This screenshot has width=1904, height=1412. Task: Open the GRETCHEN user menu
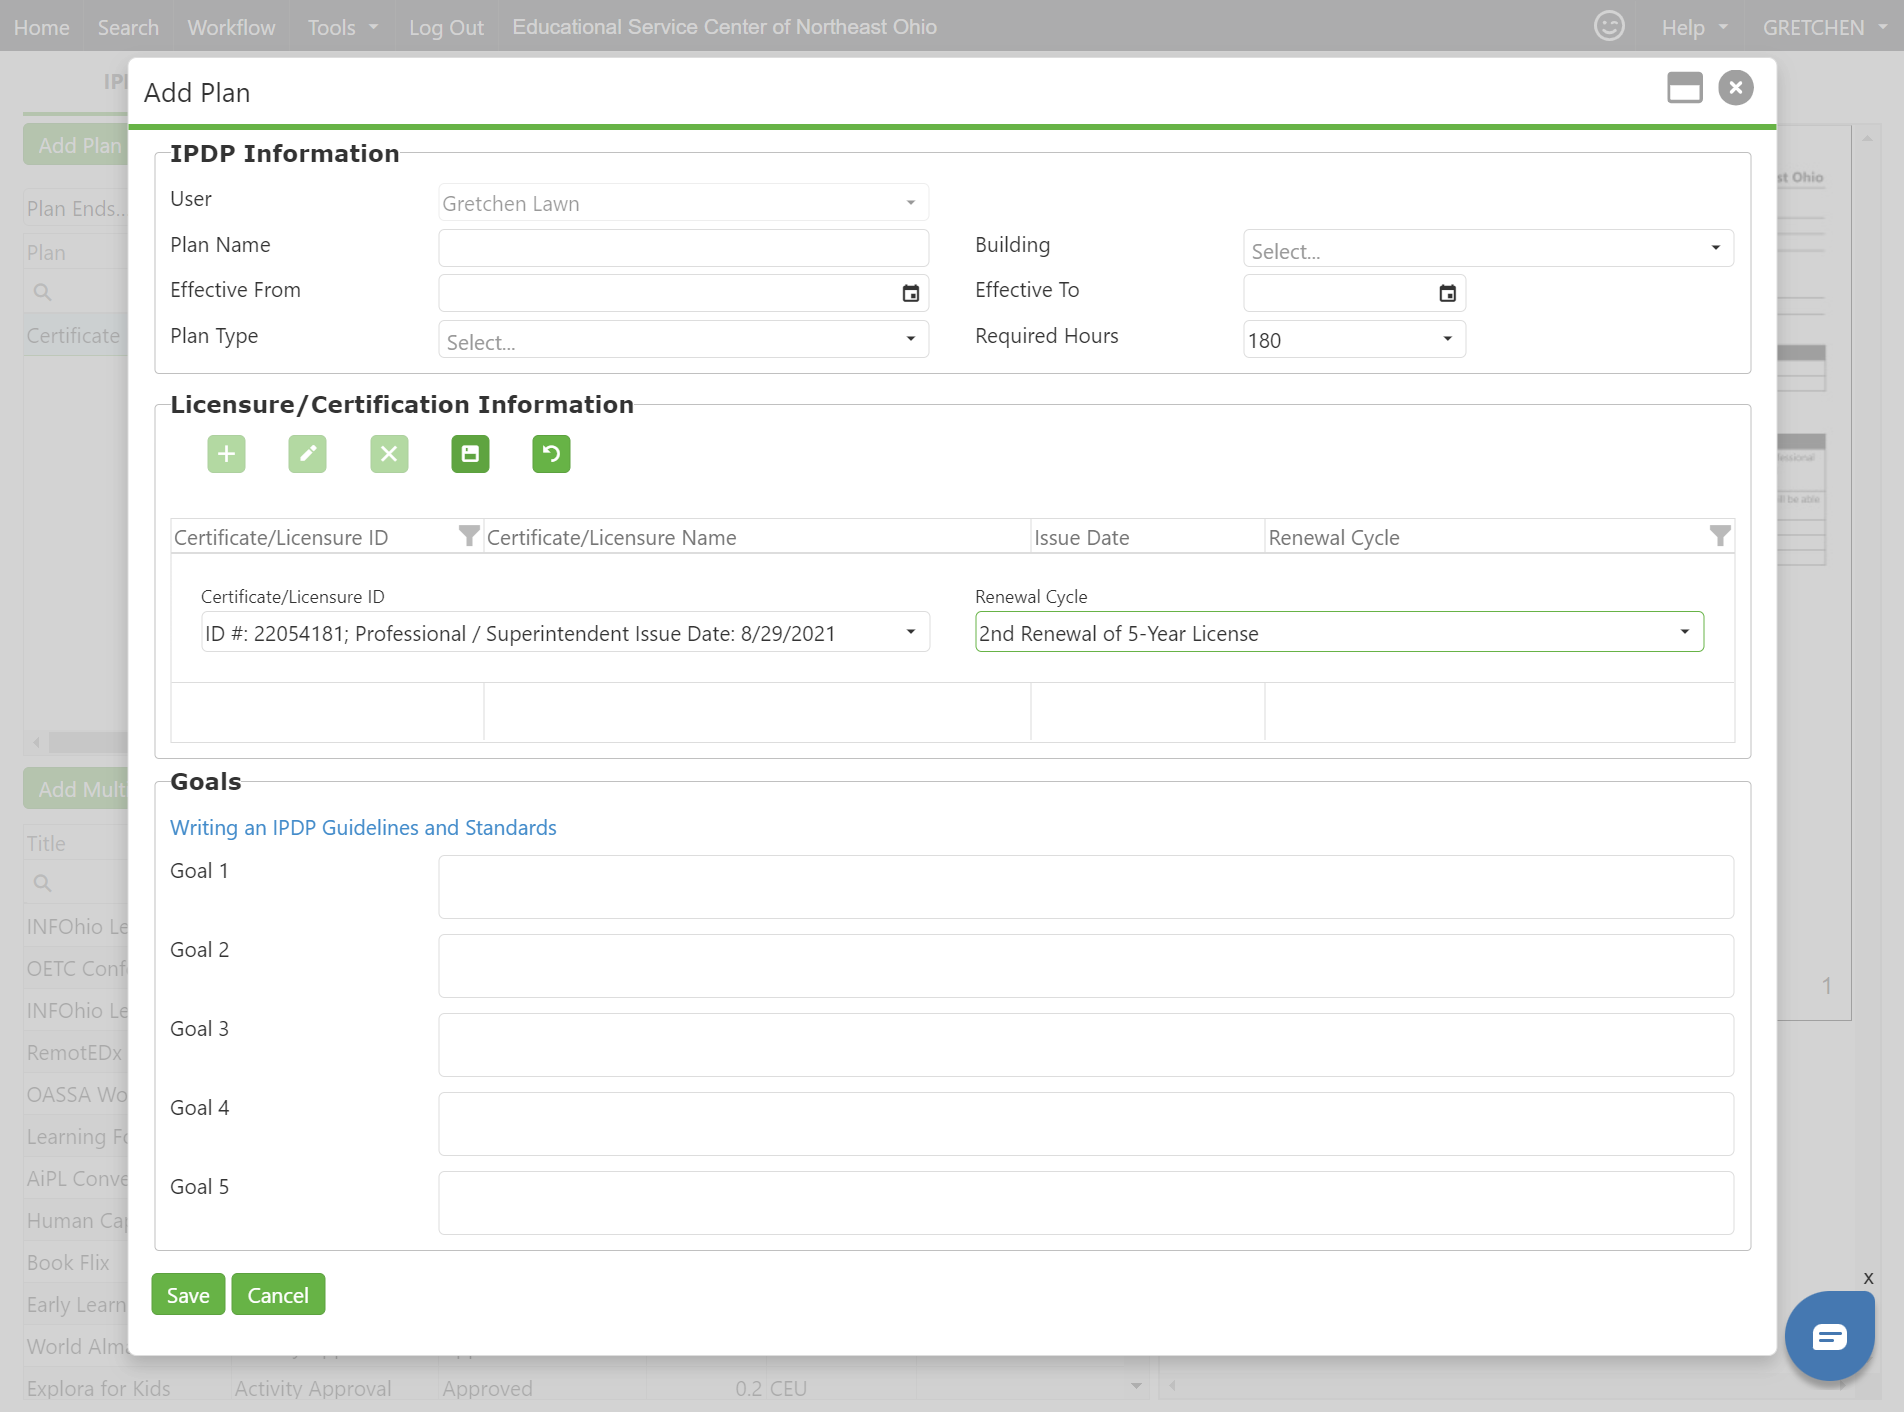(1824, 27)
